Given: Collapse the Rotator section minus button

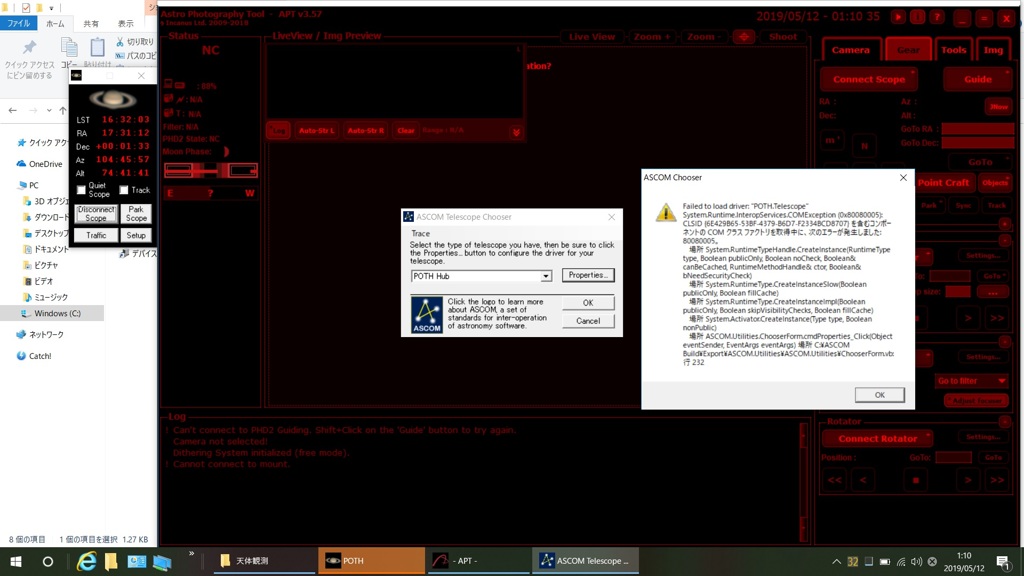Looking at the screenshot, I should pos(1004,421).
